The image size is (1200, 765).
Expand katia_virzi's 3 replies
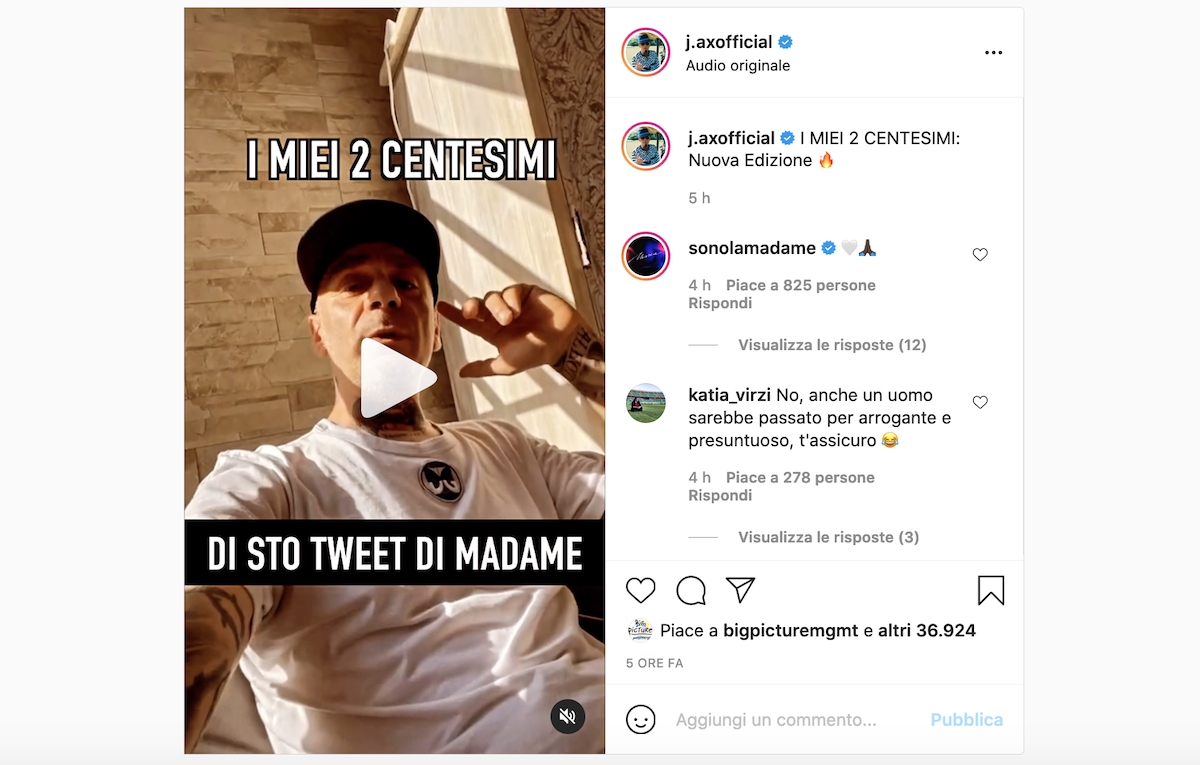828,537
